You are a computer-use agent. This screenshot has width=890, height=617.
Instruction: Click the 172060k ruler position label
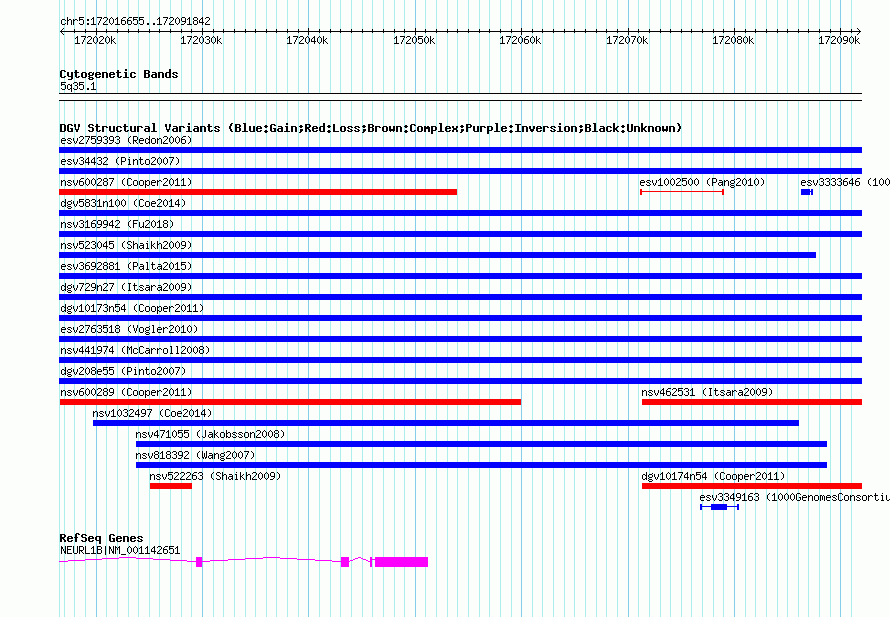(x=520, y=40)
